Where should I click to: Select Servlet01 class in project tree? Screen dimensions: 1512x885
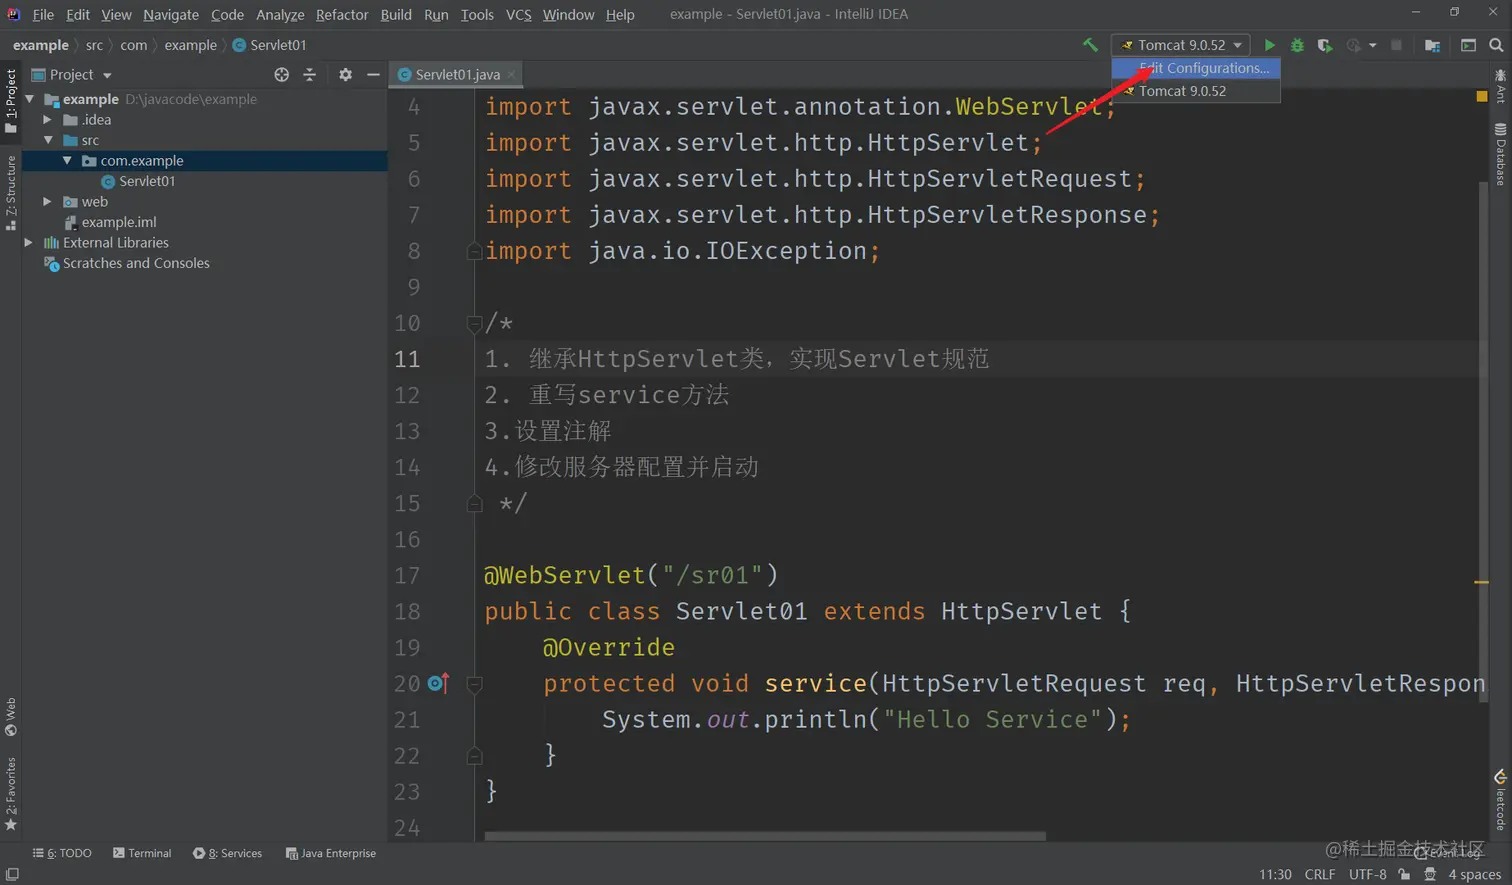click(138, 181)
